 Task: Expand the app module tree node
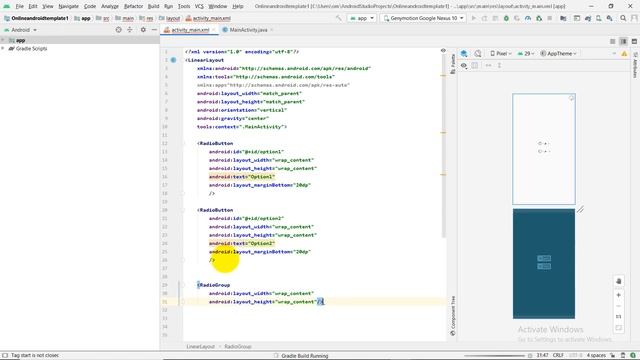coord(3,40)
